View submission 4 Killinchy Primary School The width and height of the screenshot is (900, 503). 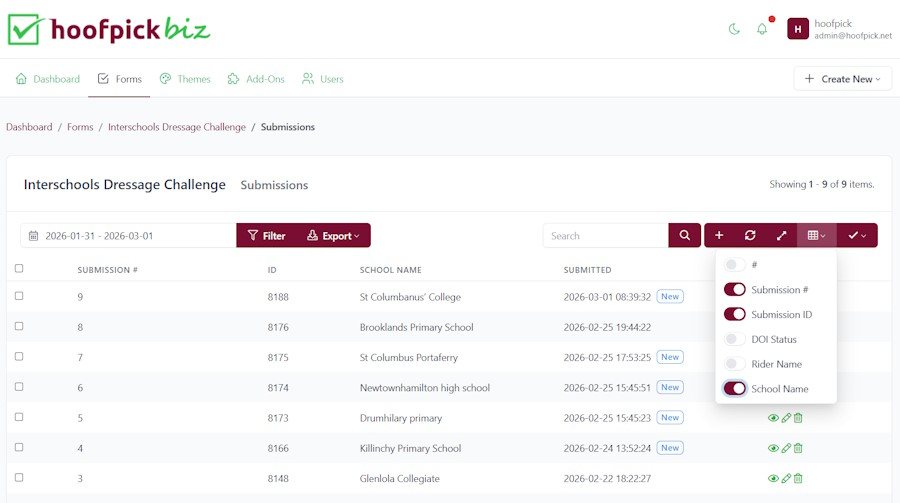pos(773,448)
